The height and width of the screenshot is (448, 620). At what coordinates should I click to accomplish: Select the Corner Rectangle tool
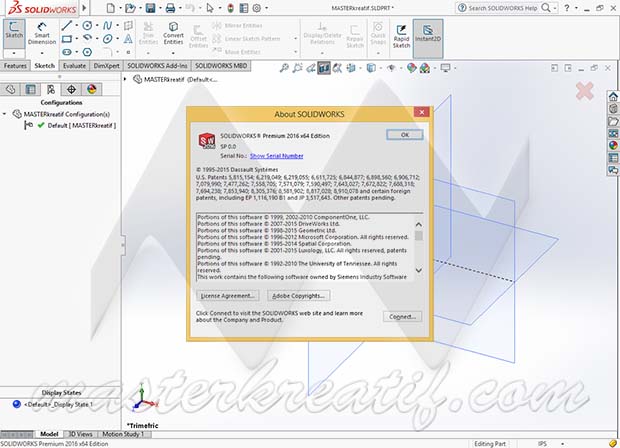pyautogui.click(x=66, y=39)
